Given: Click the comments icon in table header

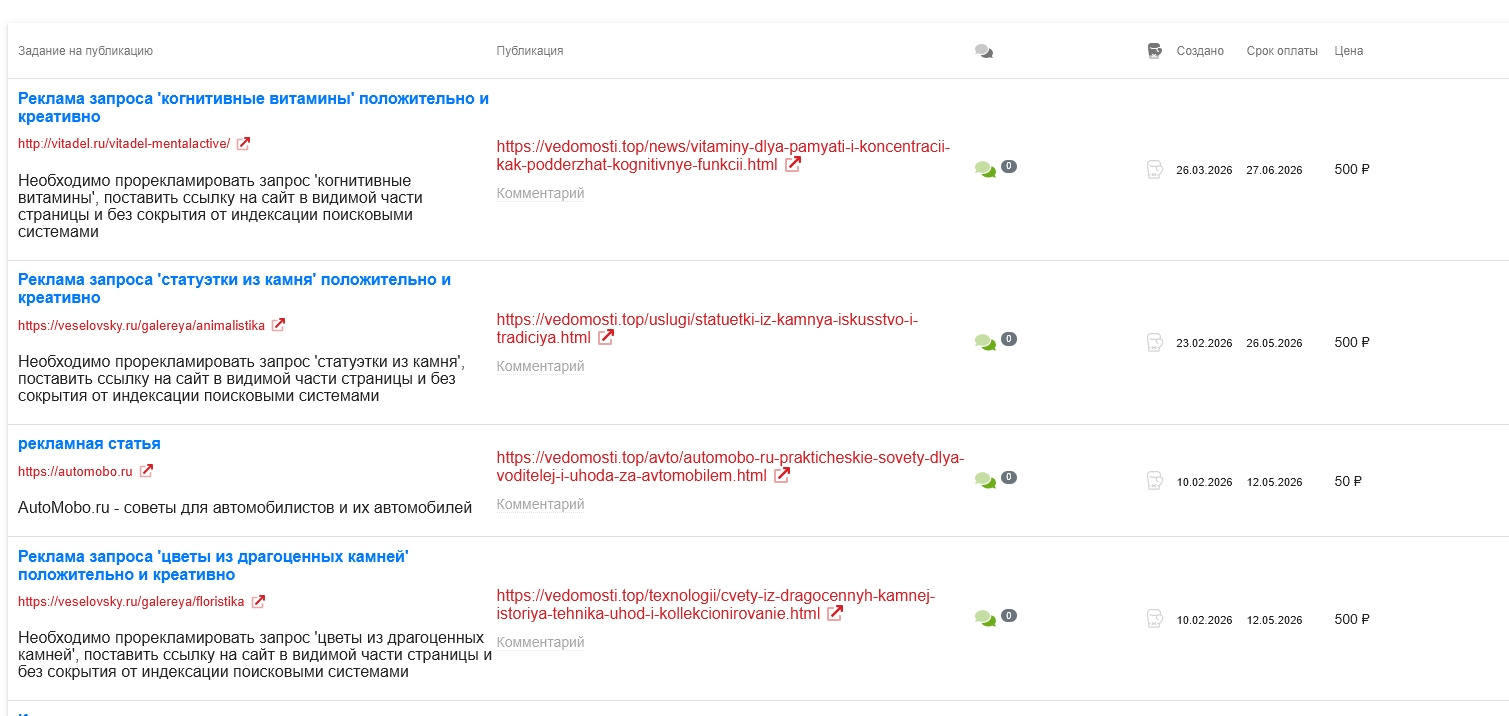Looking at the screenshot, I should (x=984, y=51).
